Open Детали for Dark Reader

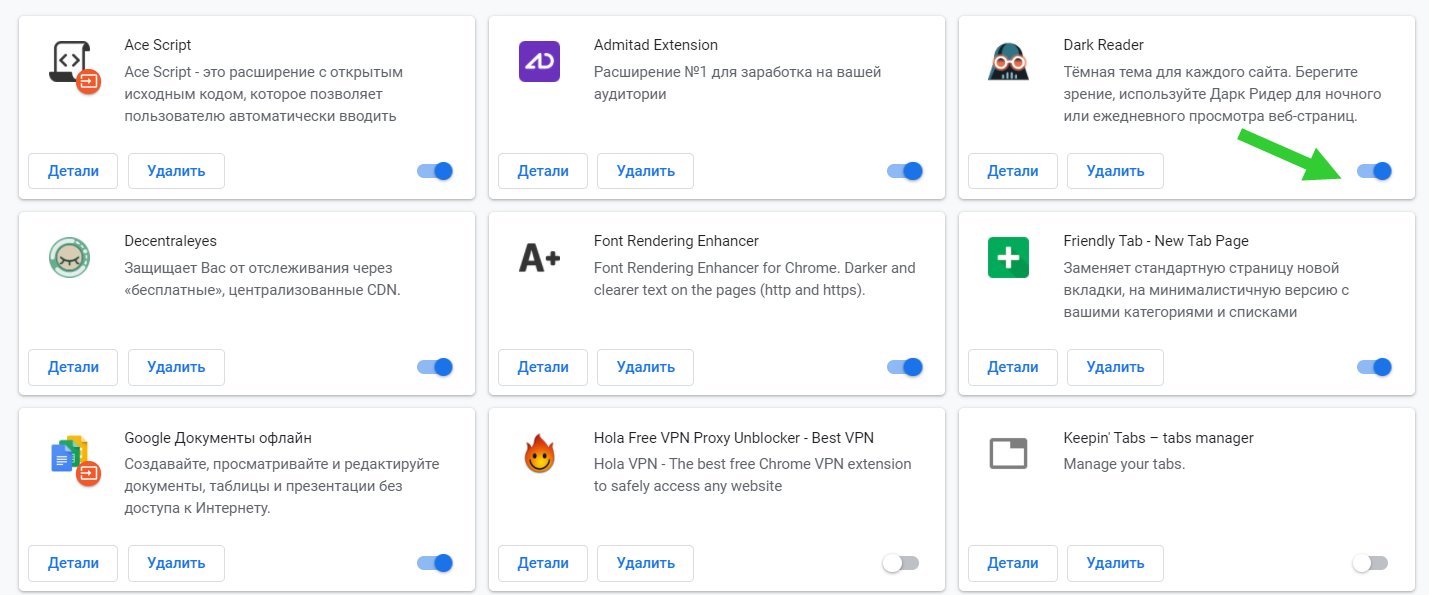click(1012, 171)
